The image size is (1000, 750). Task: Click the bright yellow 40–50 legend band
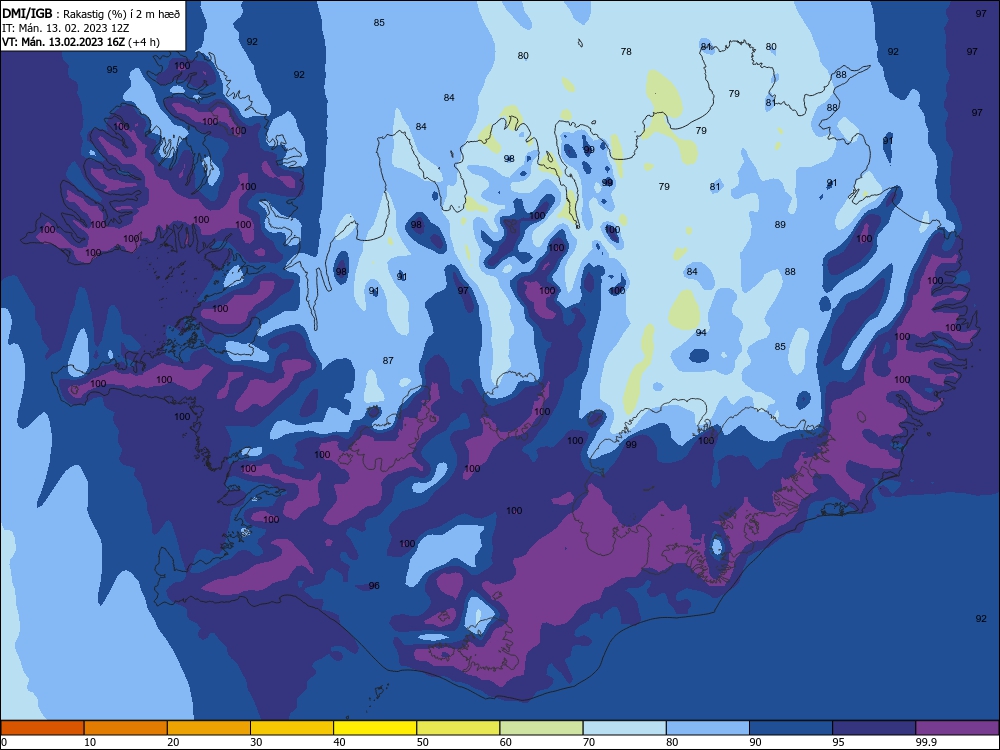(375, 728)
